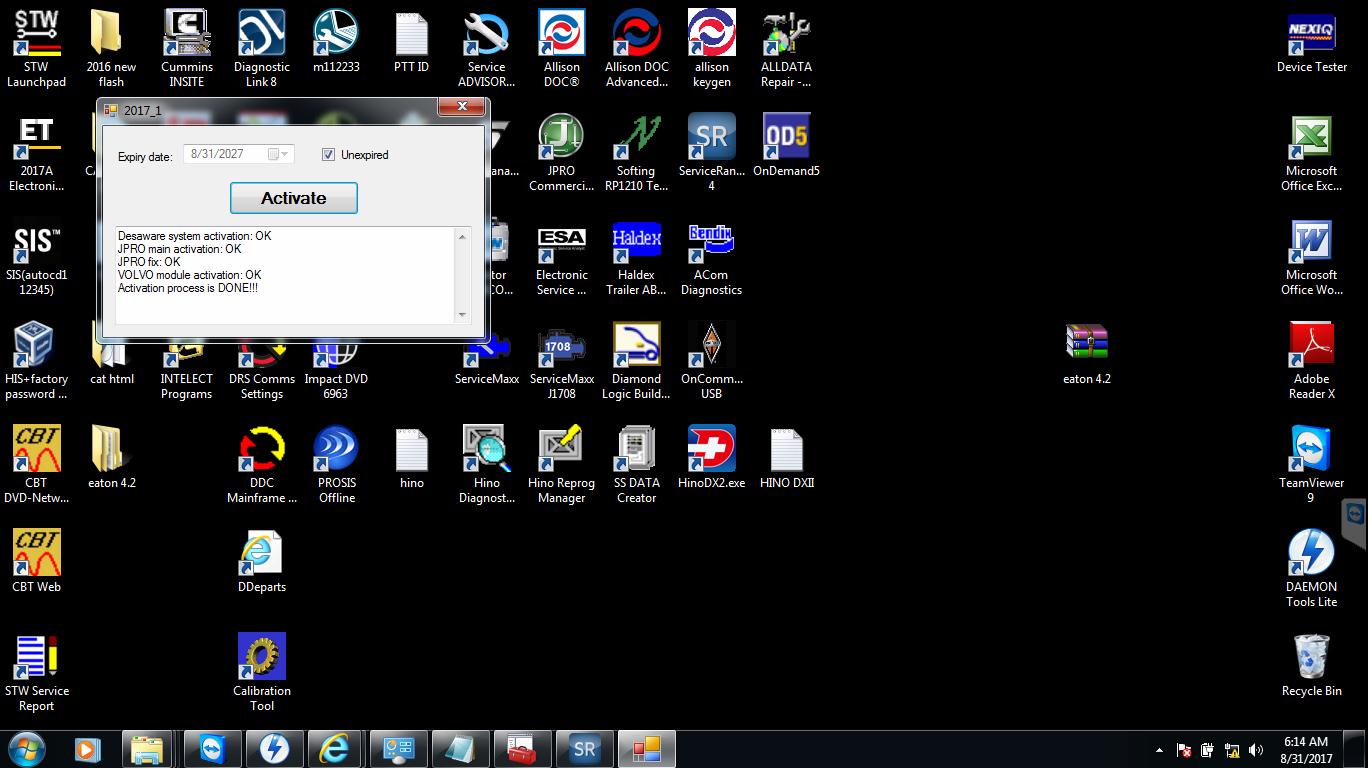
Task: Launch DDC Mainframe shortcut
Action: [x=261, y=464]
